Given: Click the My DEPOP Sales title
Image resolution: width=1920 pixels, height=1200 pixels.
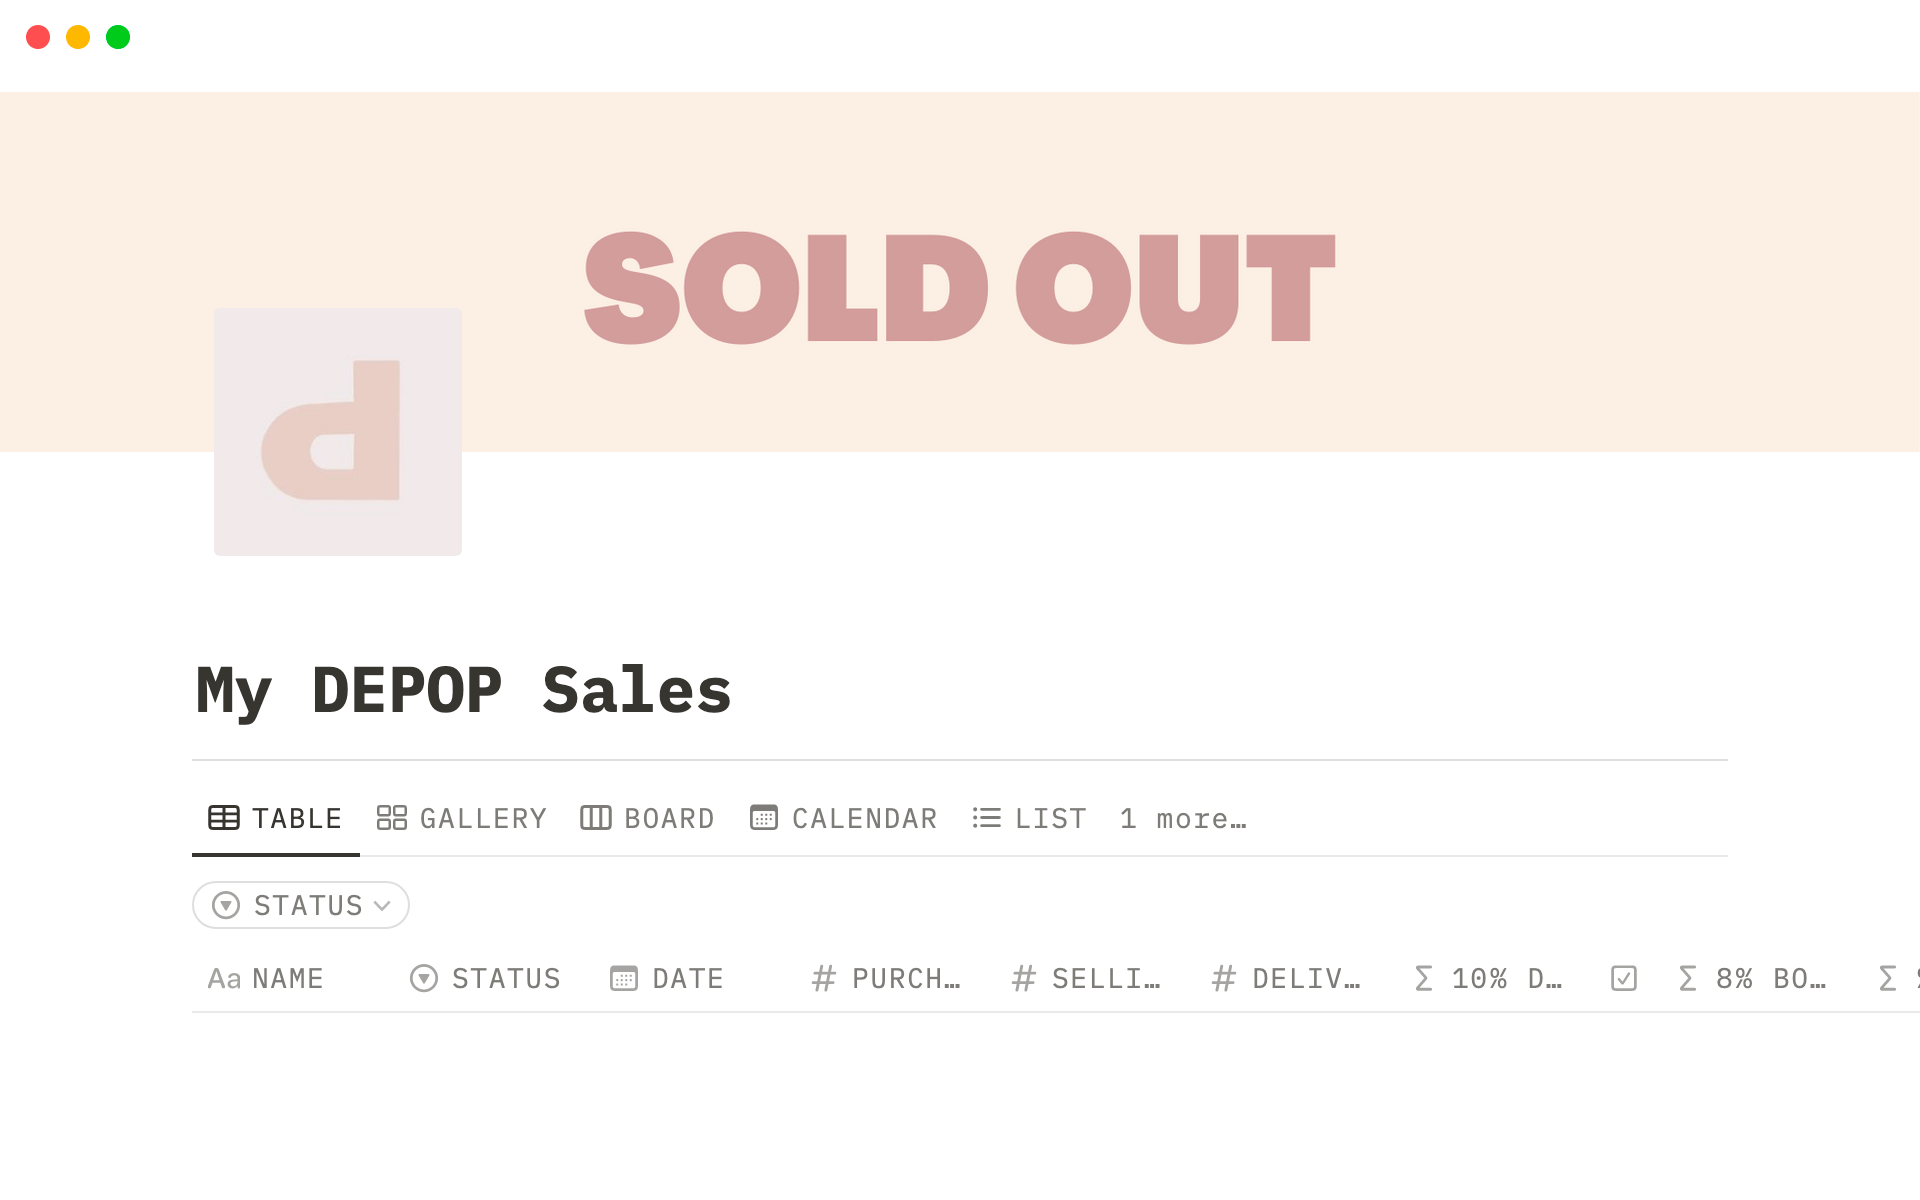Looking at the screenshot, I should tap(464, 690).
